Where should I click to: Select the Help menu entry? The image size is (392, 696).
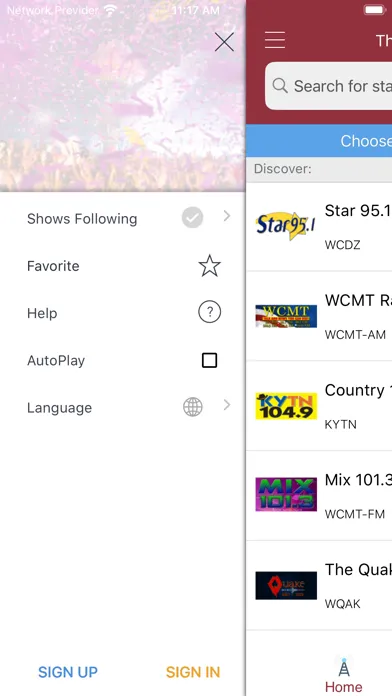123,313
